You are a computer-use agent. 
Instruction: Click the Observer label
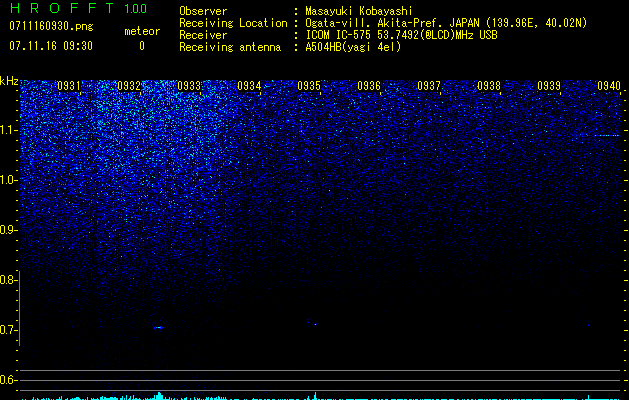[x=203, y=11]
